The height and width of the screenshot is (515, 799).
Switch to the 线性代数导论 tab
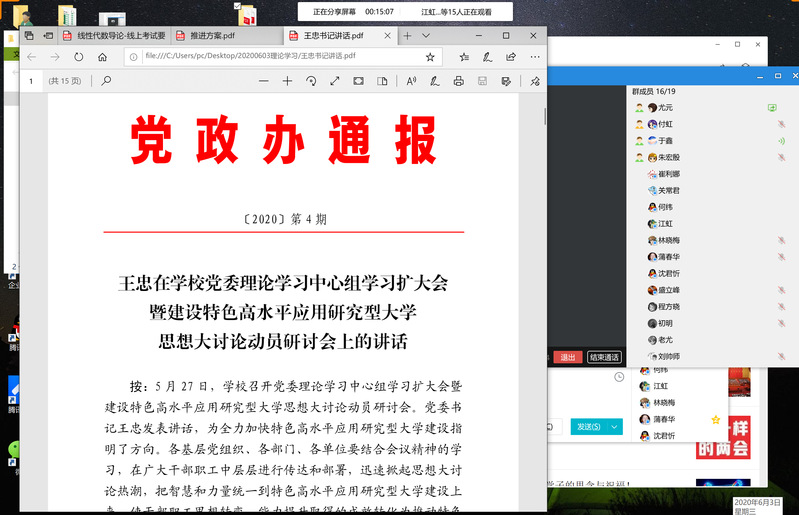115,35
